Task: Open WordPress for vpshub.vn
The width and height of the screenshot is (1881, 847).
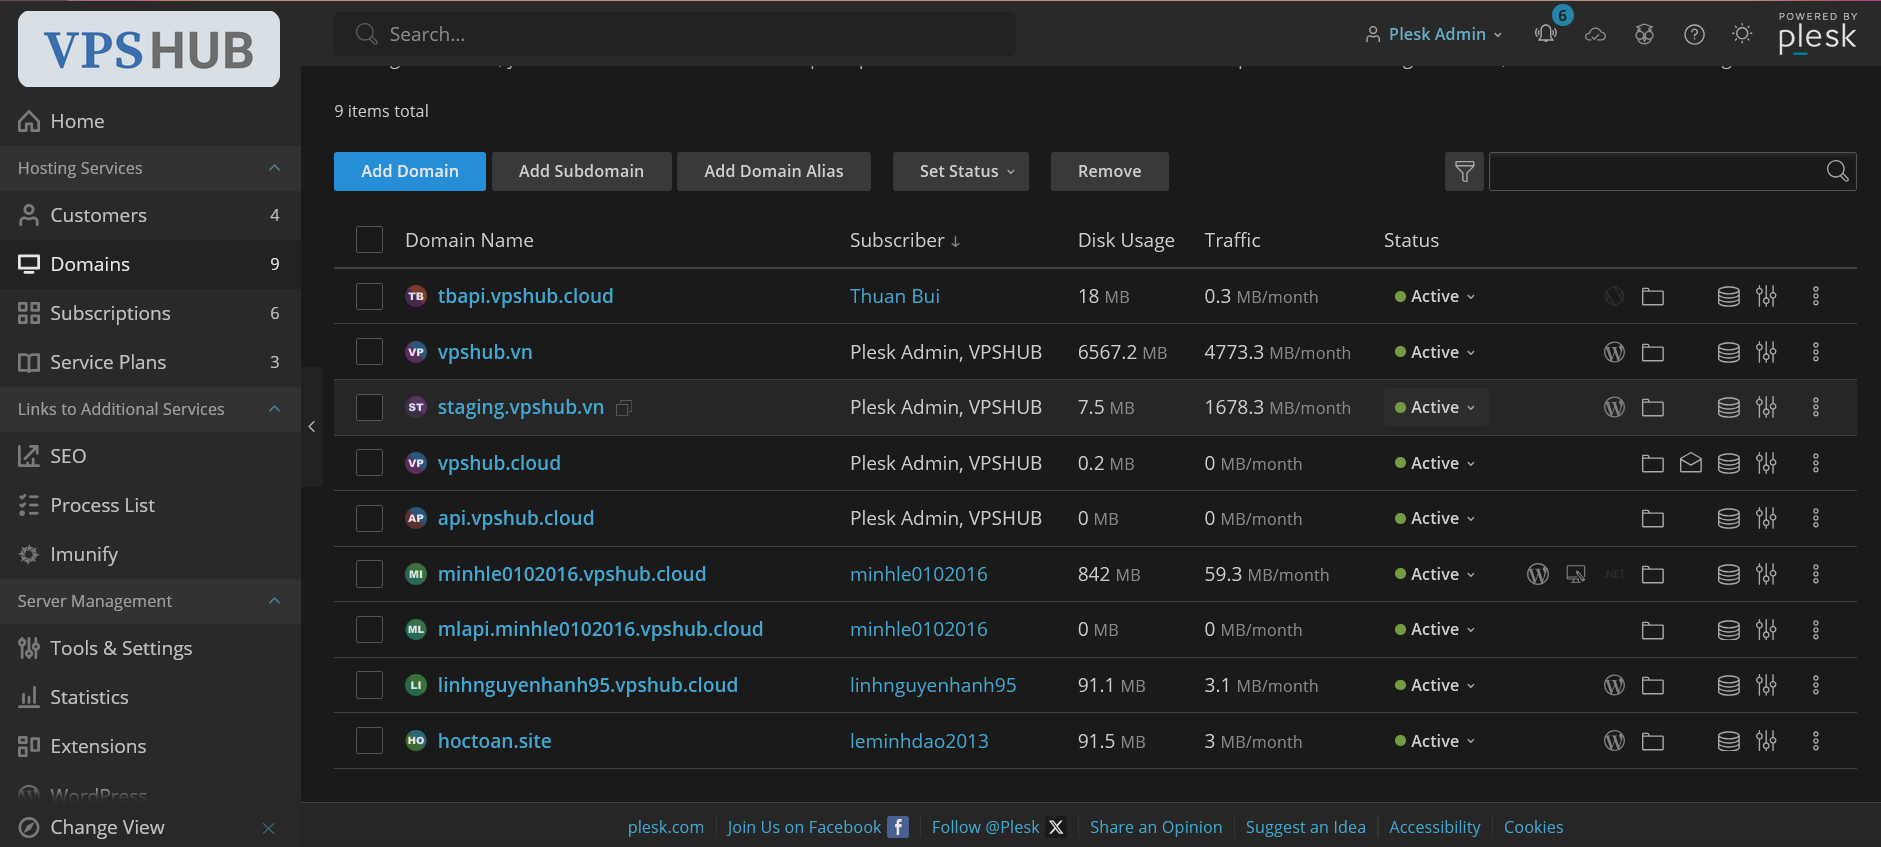Action: coord(1614,352)
